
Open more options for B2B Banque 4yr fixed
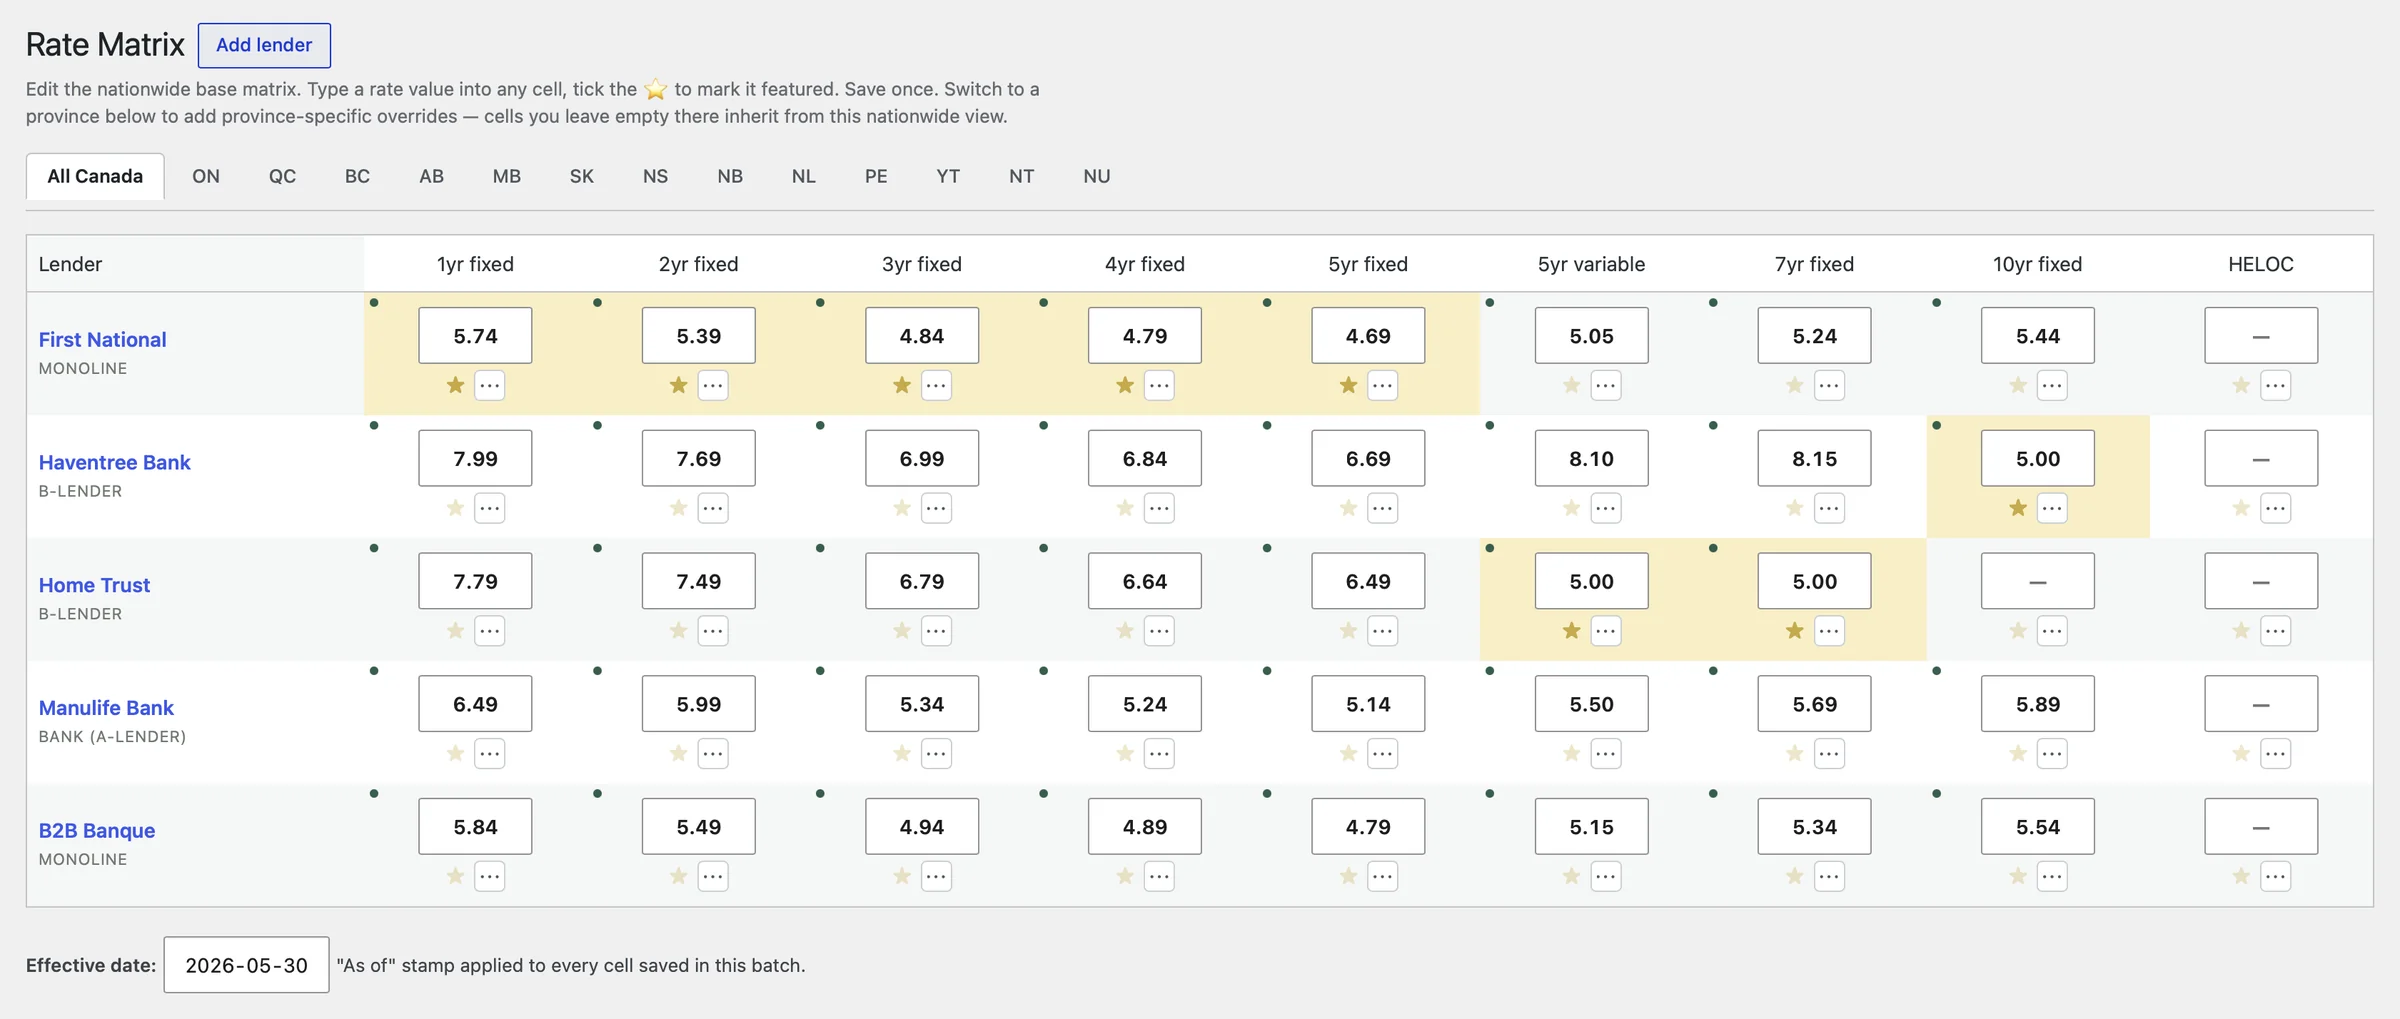point(1159,876)
